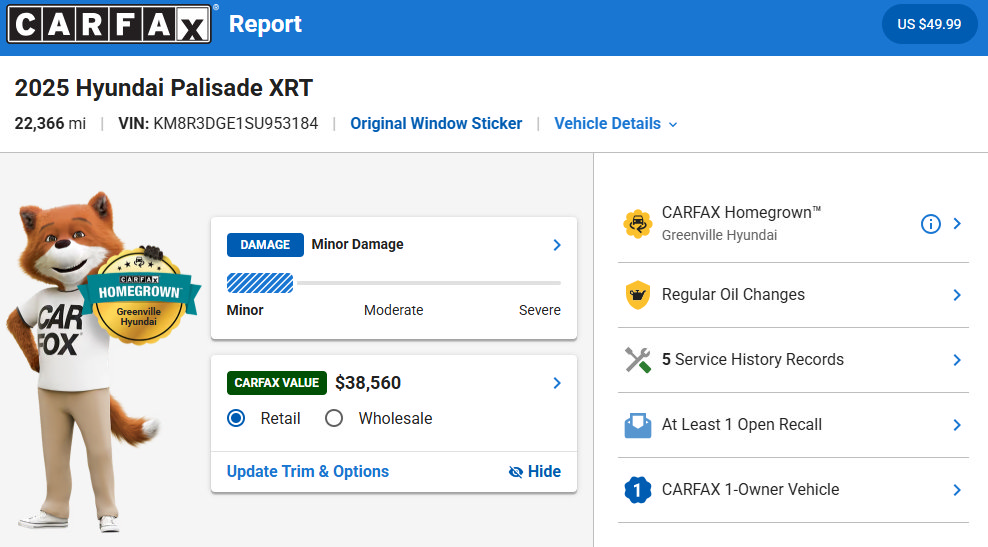Click the Regular Oil Changes text
988x547 pixels.
point(733,295)
